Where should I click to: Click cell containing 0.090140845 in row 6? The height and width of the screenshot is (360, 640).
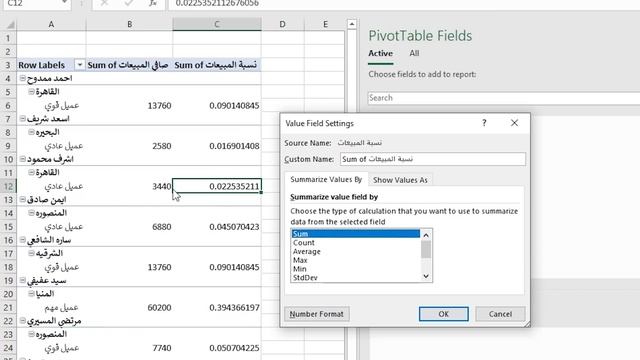[217, 105]
